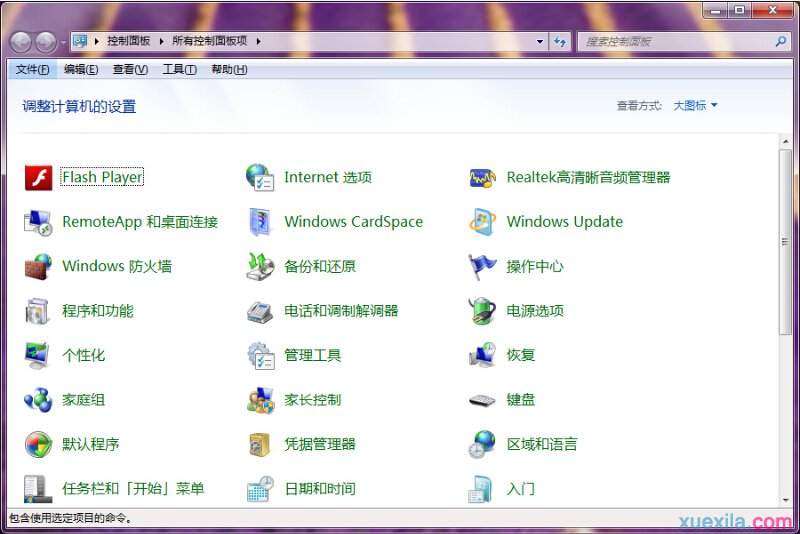
Task: Open the 帮助(H) menu
Action: click(x=229, y=69)
